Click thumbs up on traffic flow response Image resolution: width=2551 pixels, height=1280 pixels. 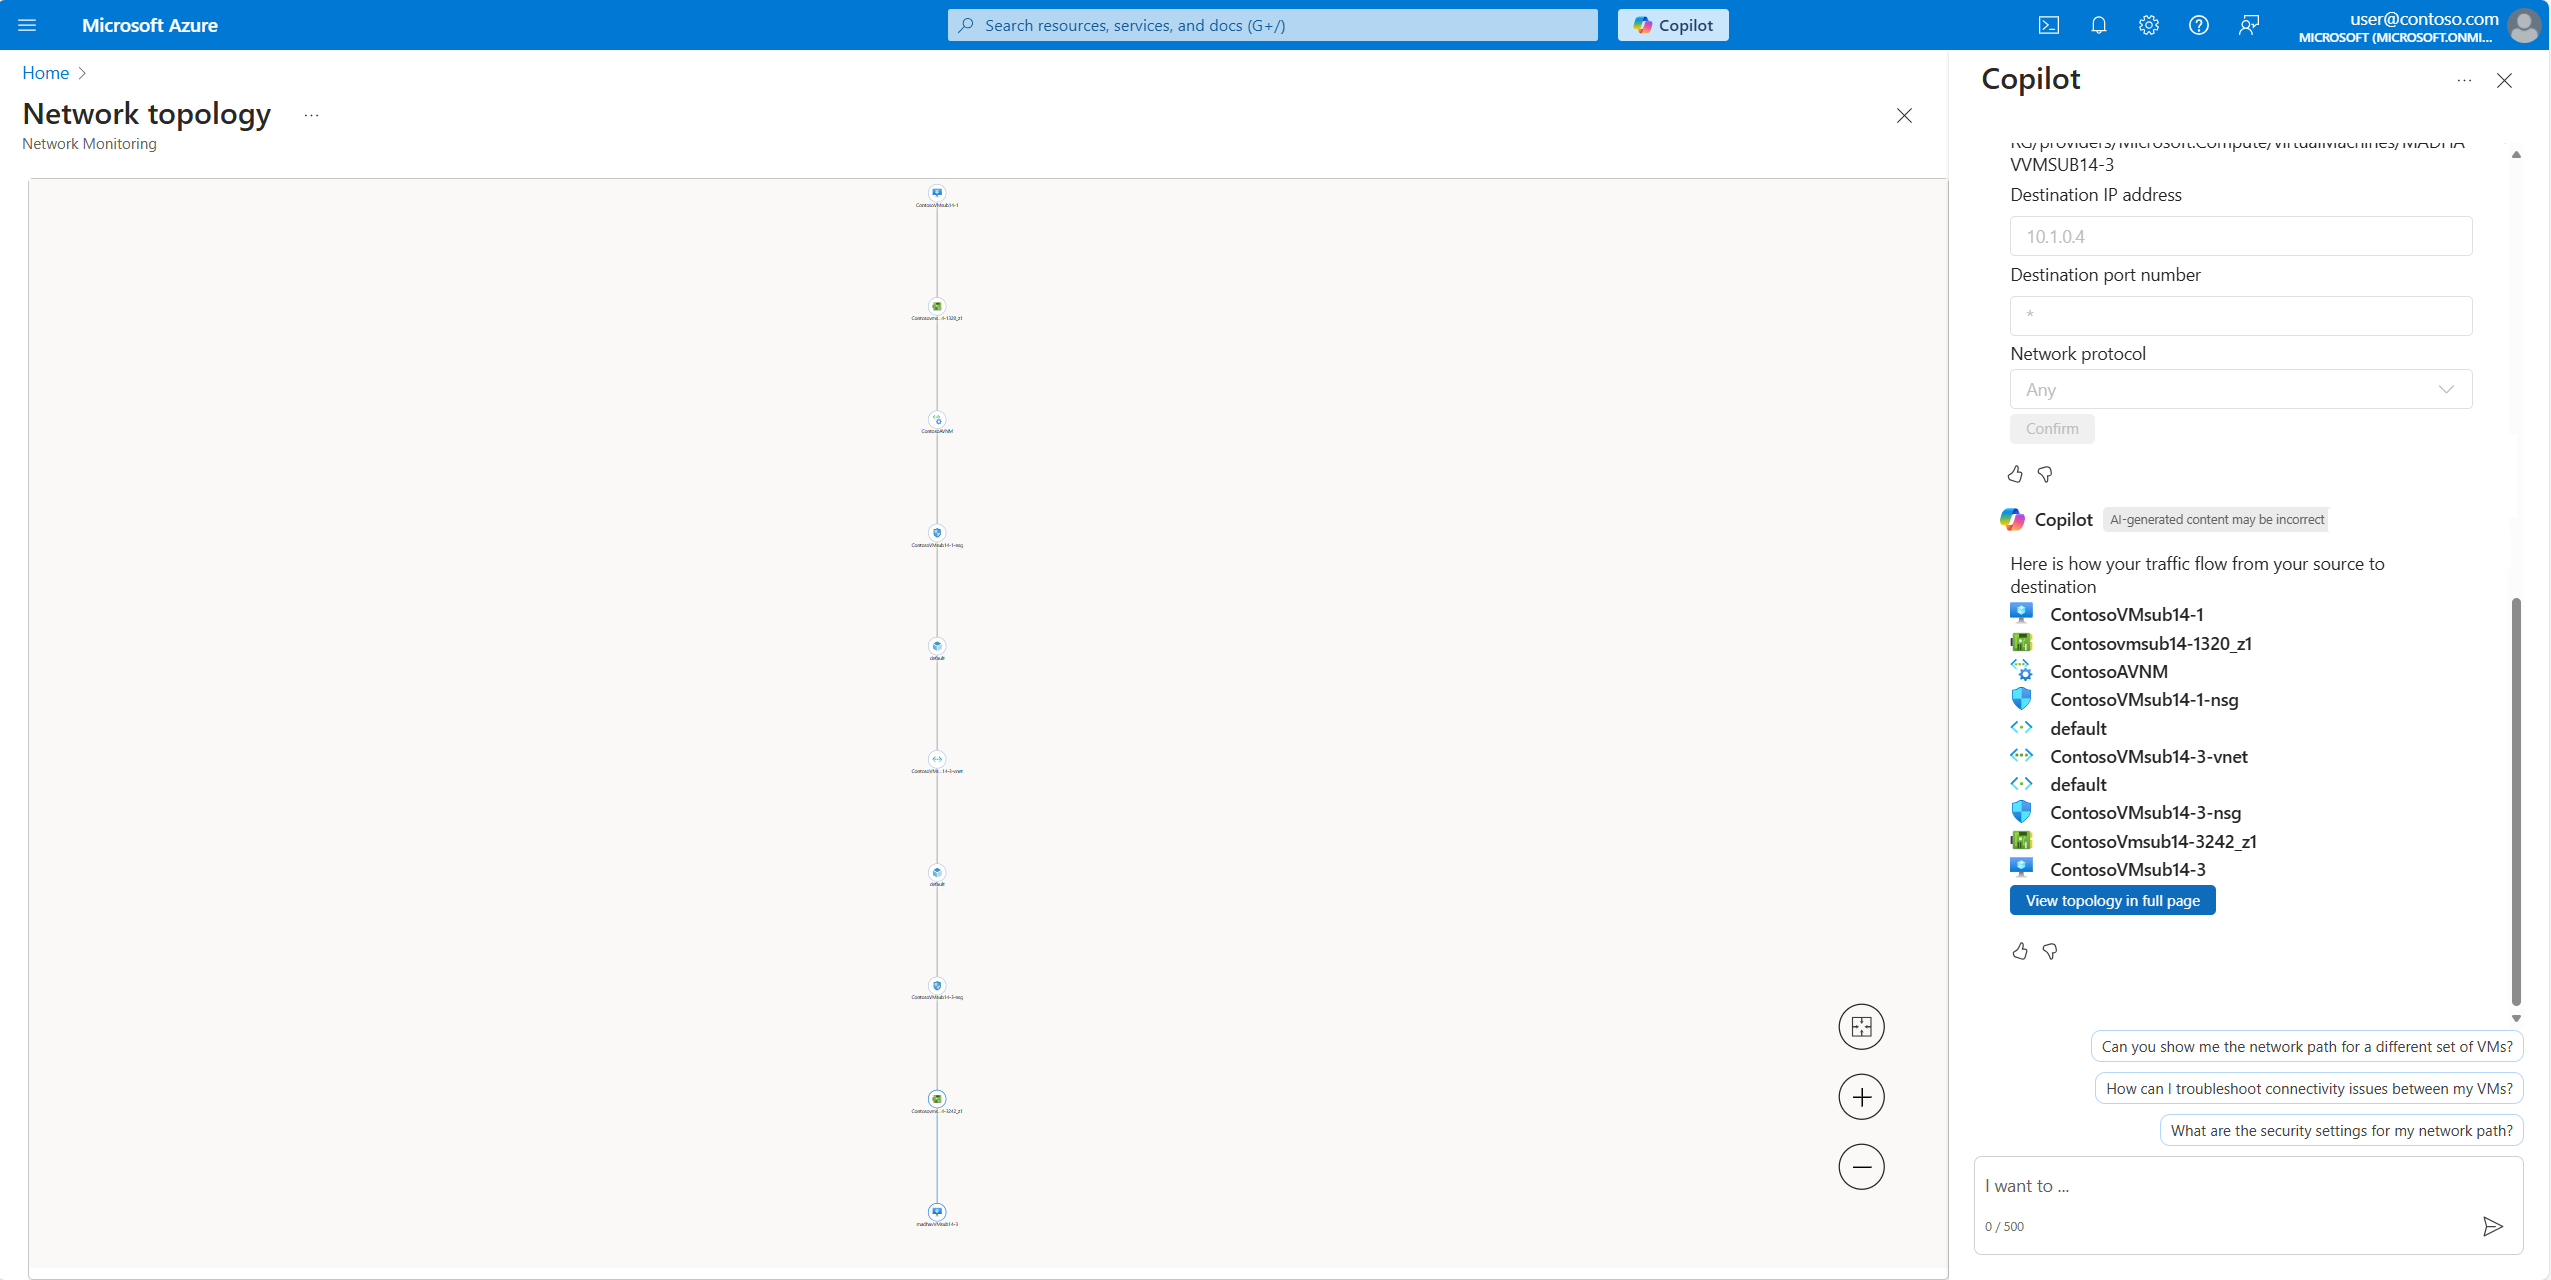2020,951
